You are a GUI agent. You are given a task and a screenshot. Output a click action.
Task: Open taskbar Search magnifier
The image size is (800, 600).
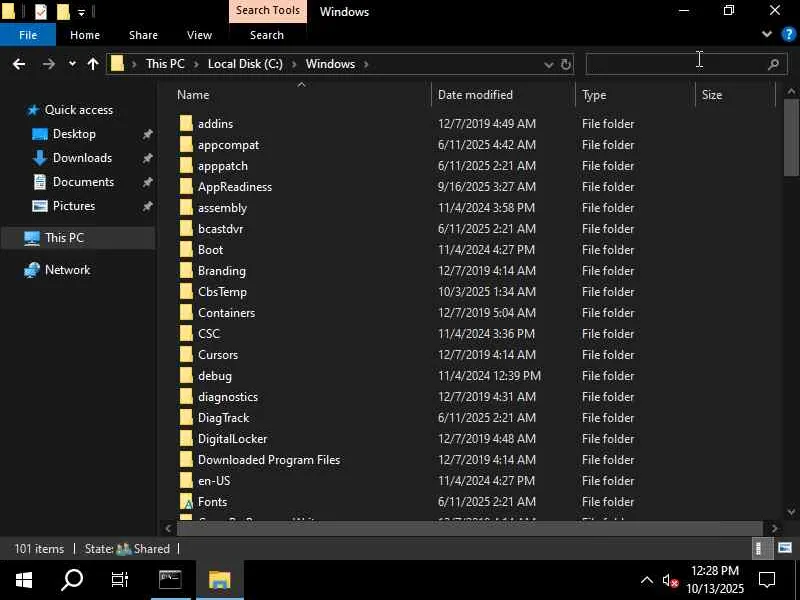[72, 580]
